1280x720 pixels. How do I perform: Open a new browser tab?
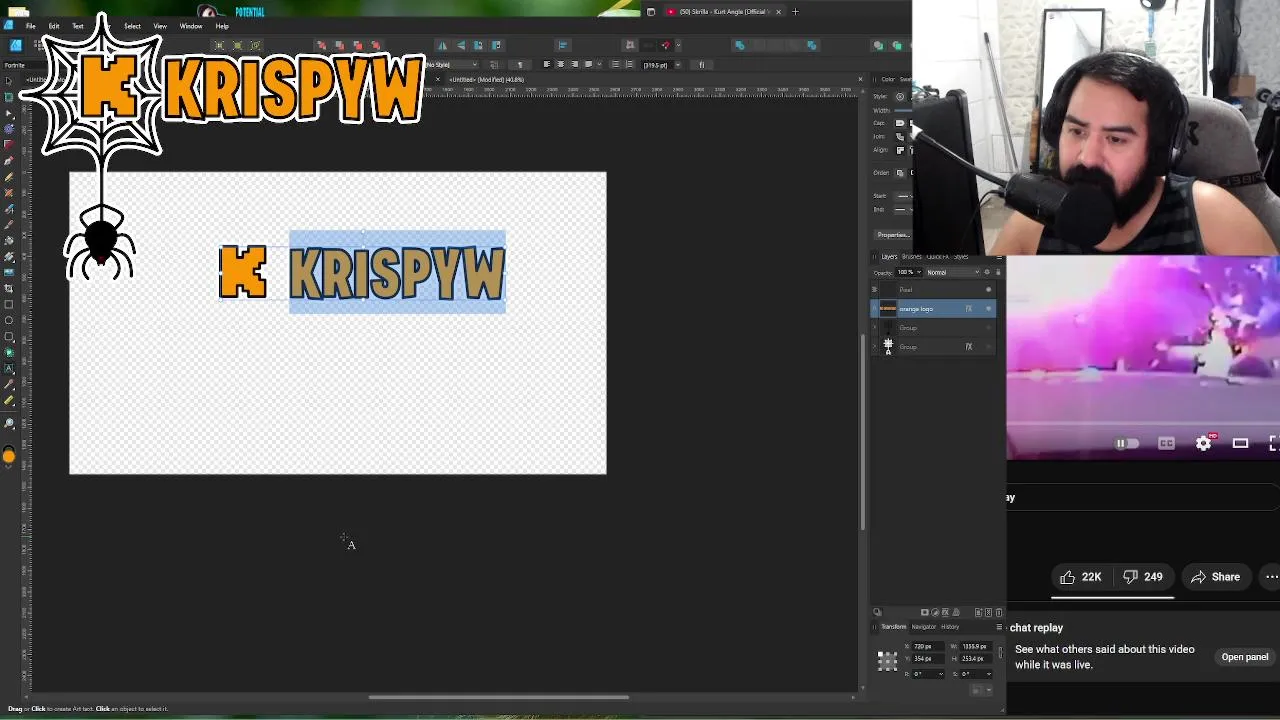795,12
